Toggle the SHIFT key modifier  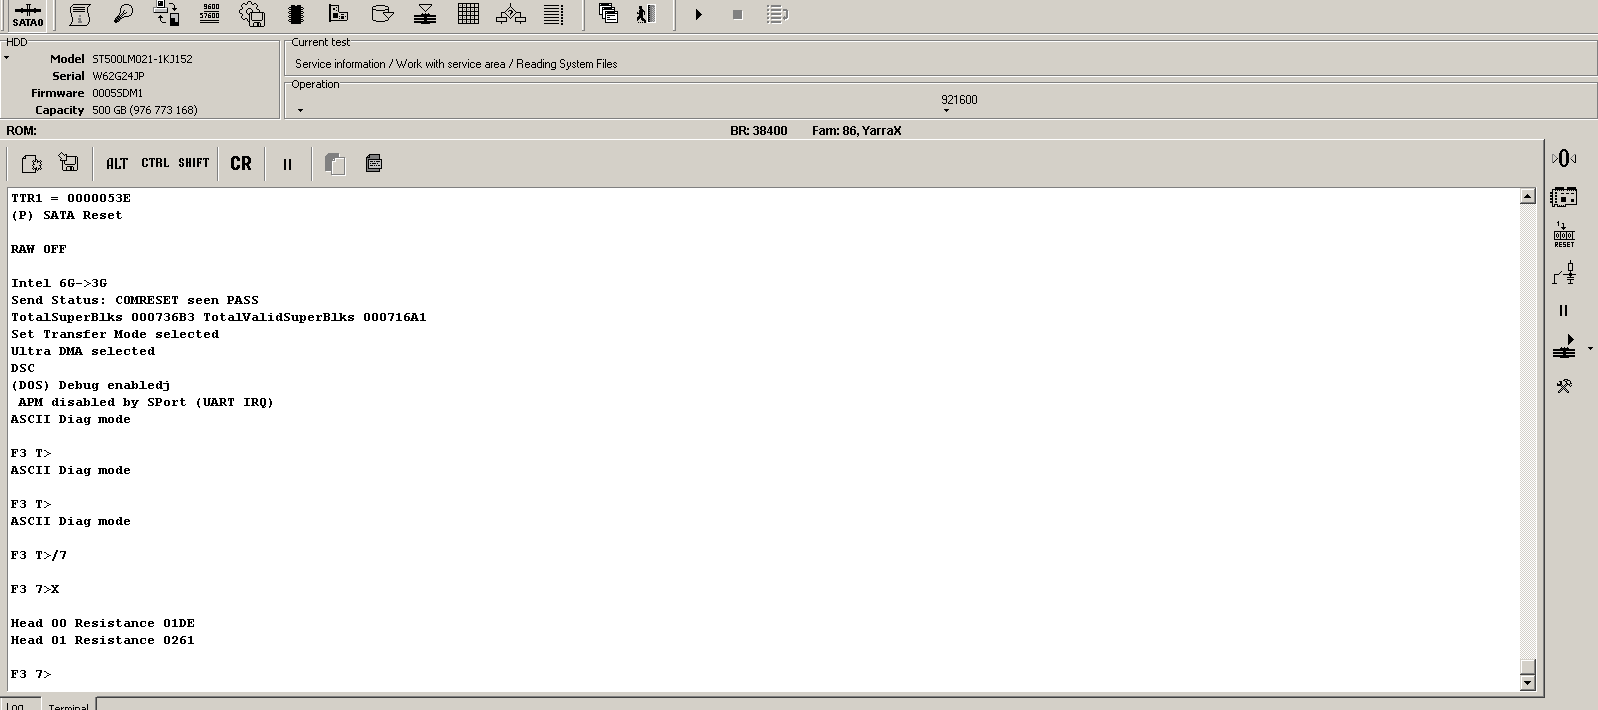click(x=194, y=163)
